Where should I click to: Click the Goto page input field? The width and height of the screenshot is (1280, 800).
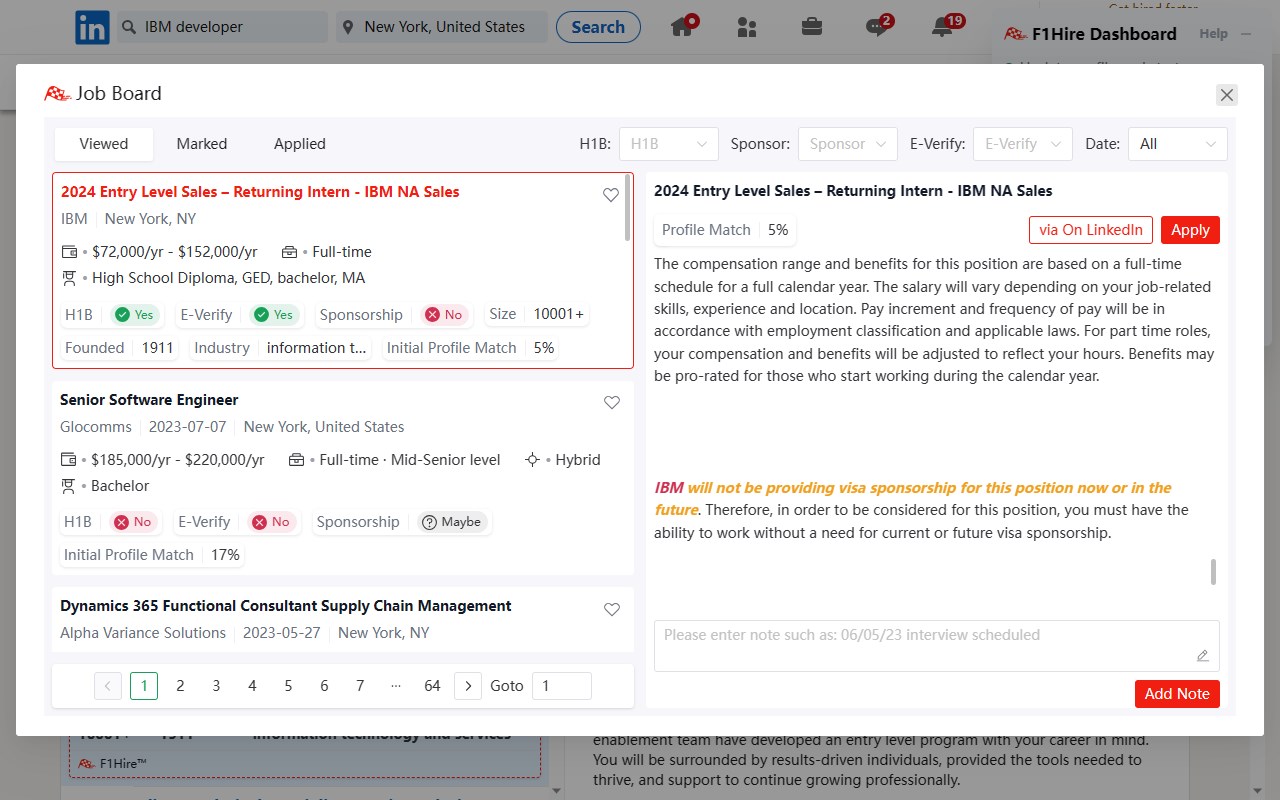coord(561,686)
